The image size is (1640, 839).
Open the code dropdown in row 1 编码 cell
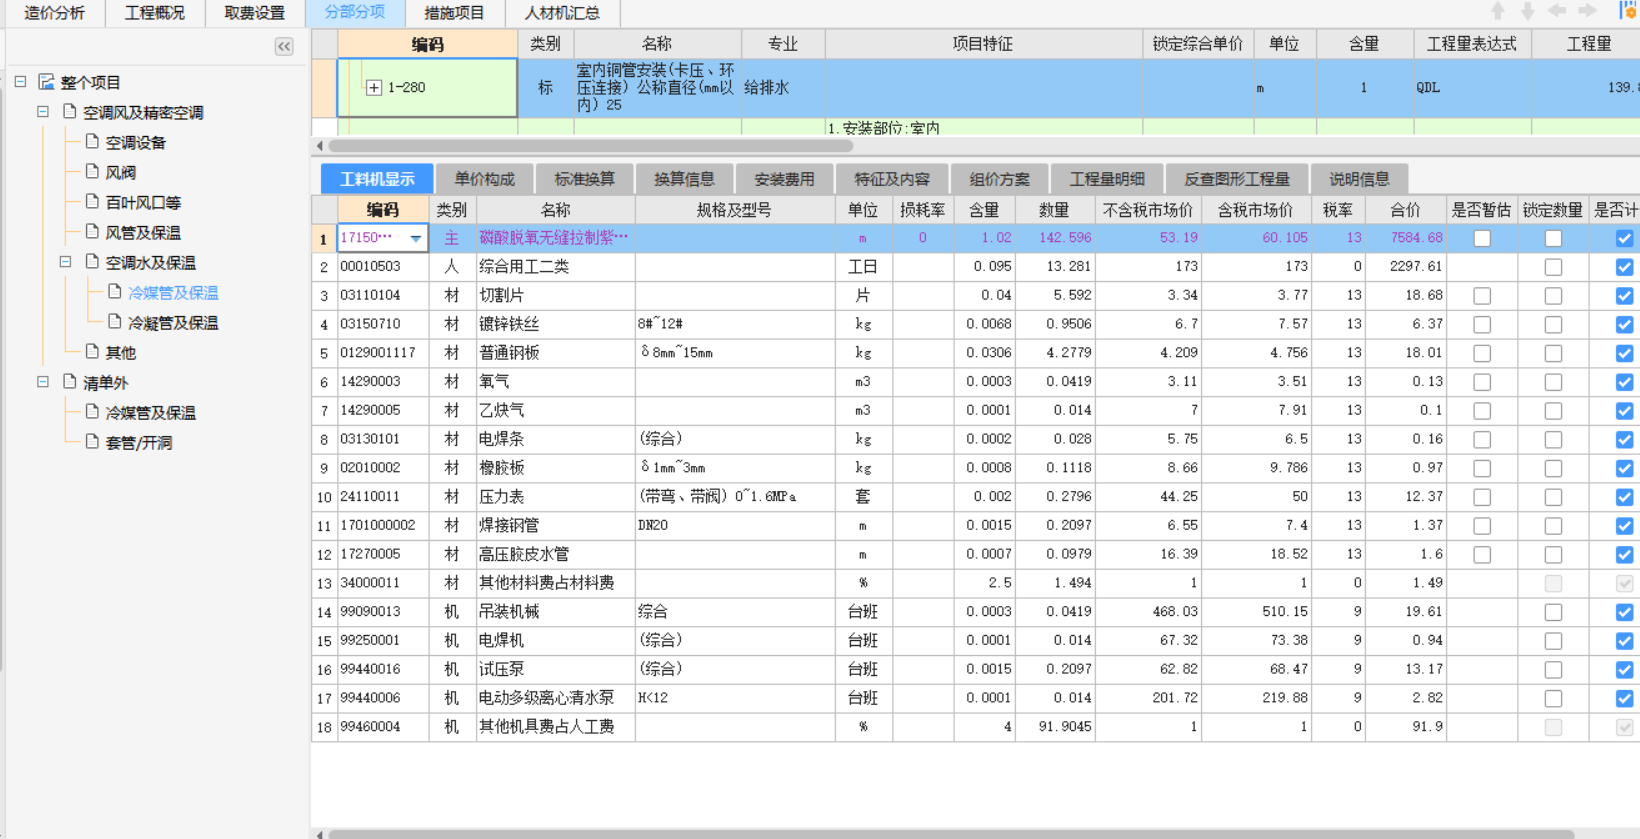[415, 238]
